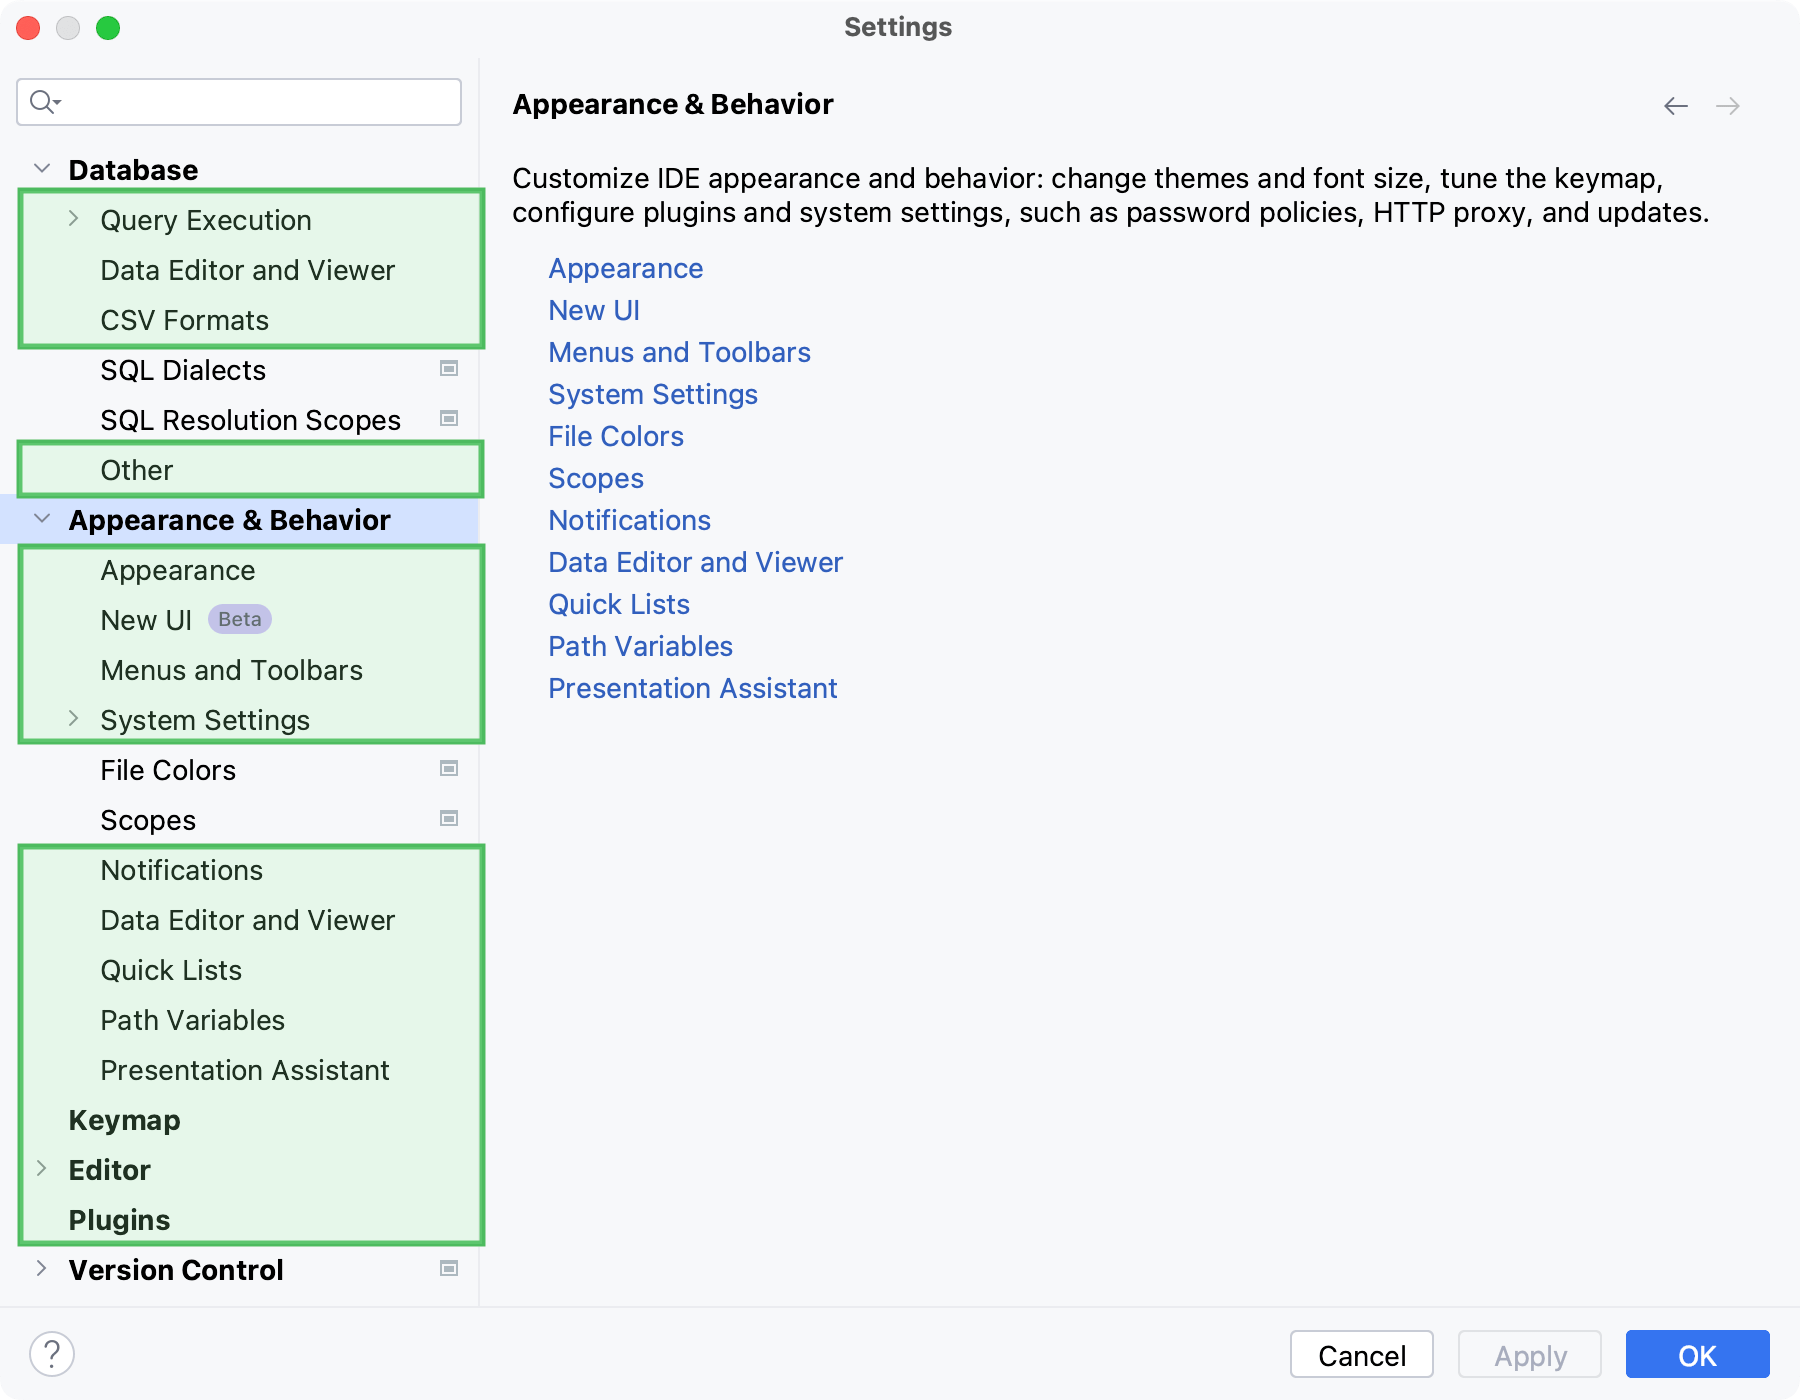Click project-level icon beside SQL Resolution Scopes
Screen dimensions: 1800x1400
[x=449, y=419]
